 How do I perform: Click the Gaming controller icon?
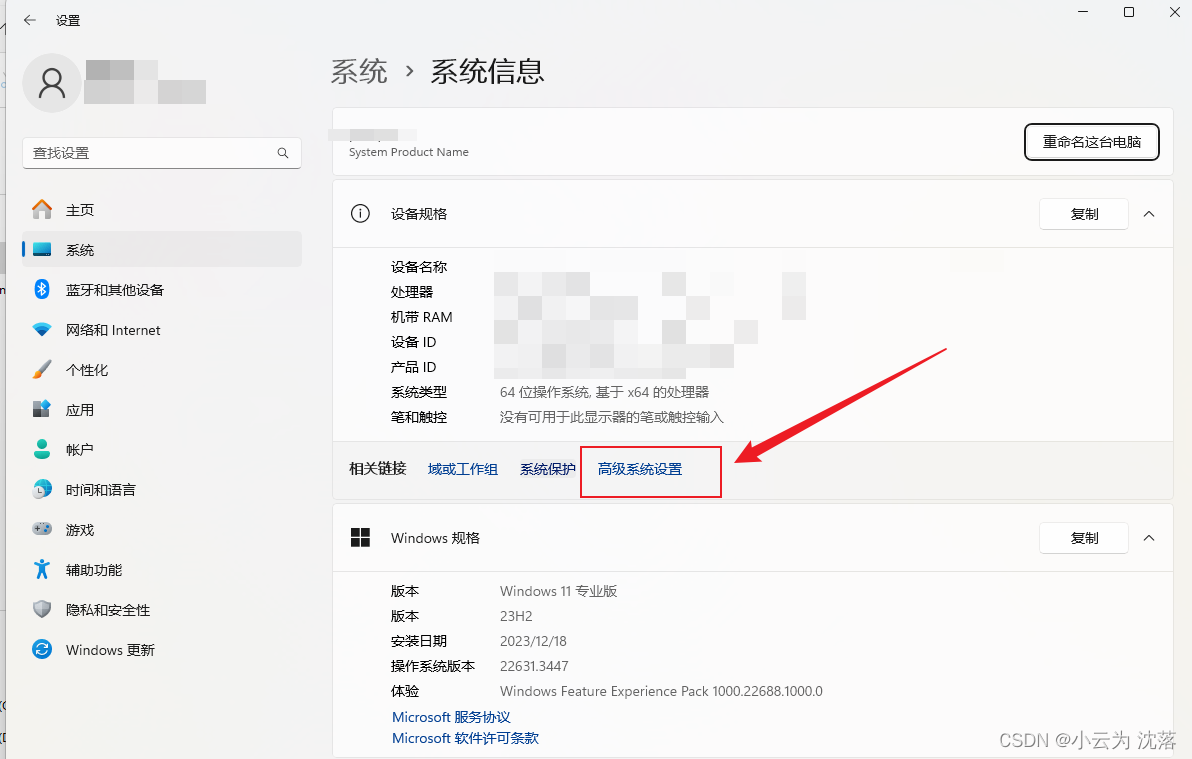click(42, 529)
